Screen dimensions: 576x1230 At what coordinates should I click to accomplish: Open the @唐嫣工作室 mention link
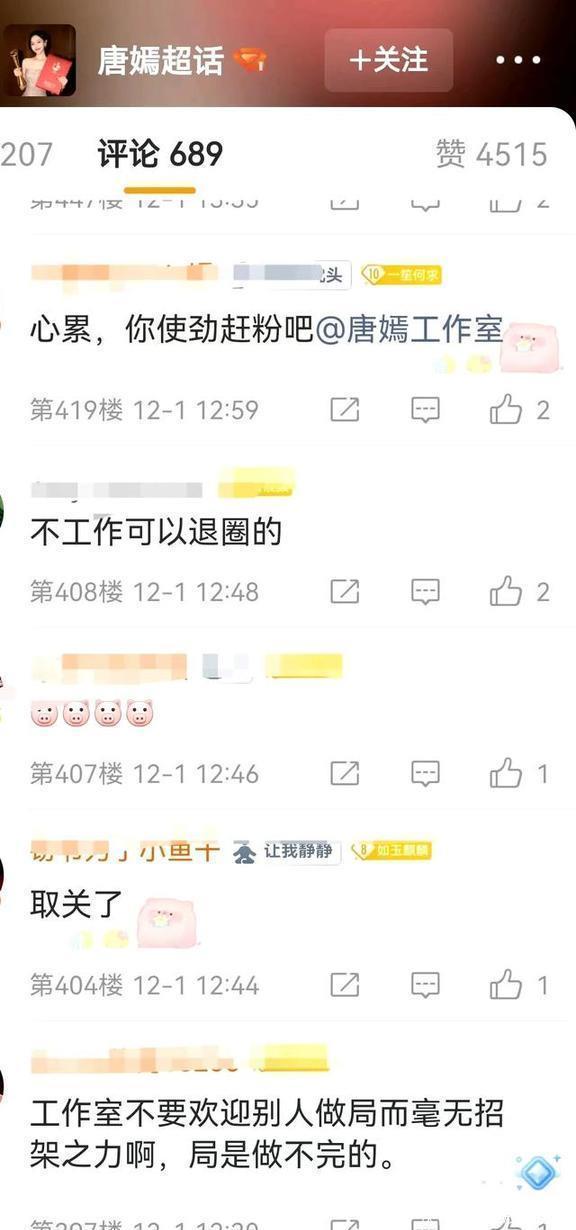point(410,332)
